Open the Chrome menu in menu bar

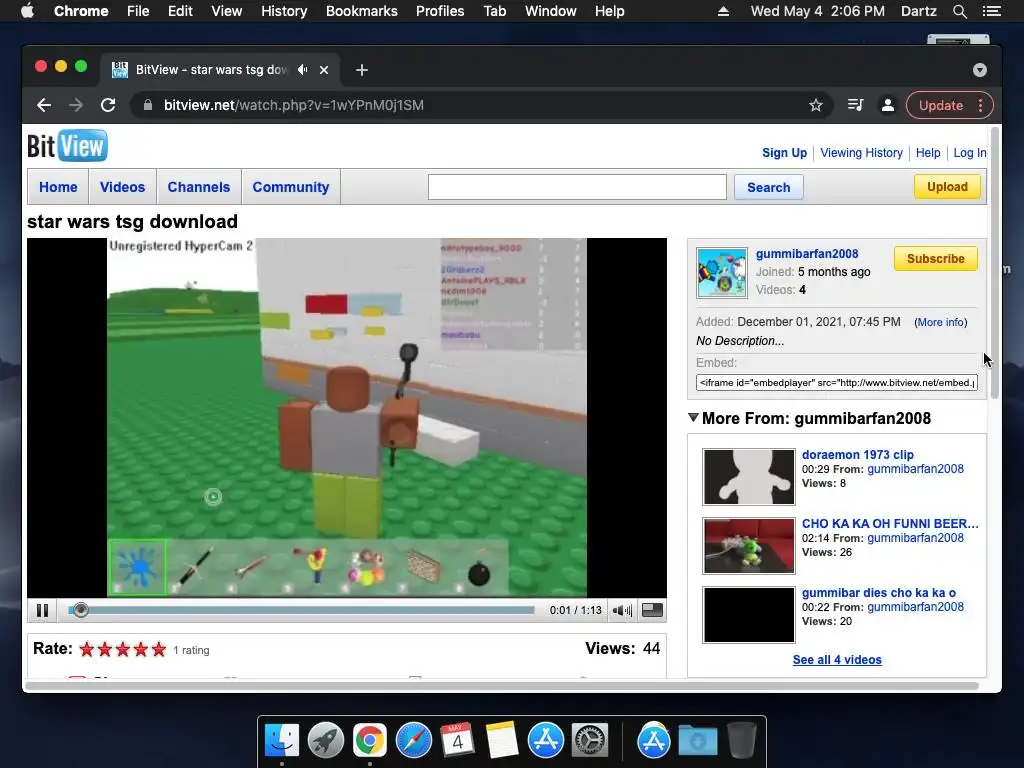pos(81,11)
